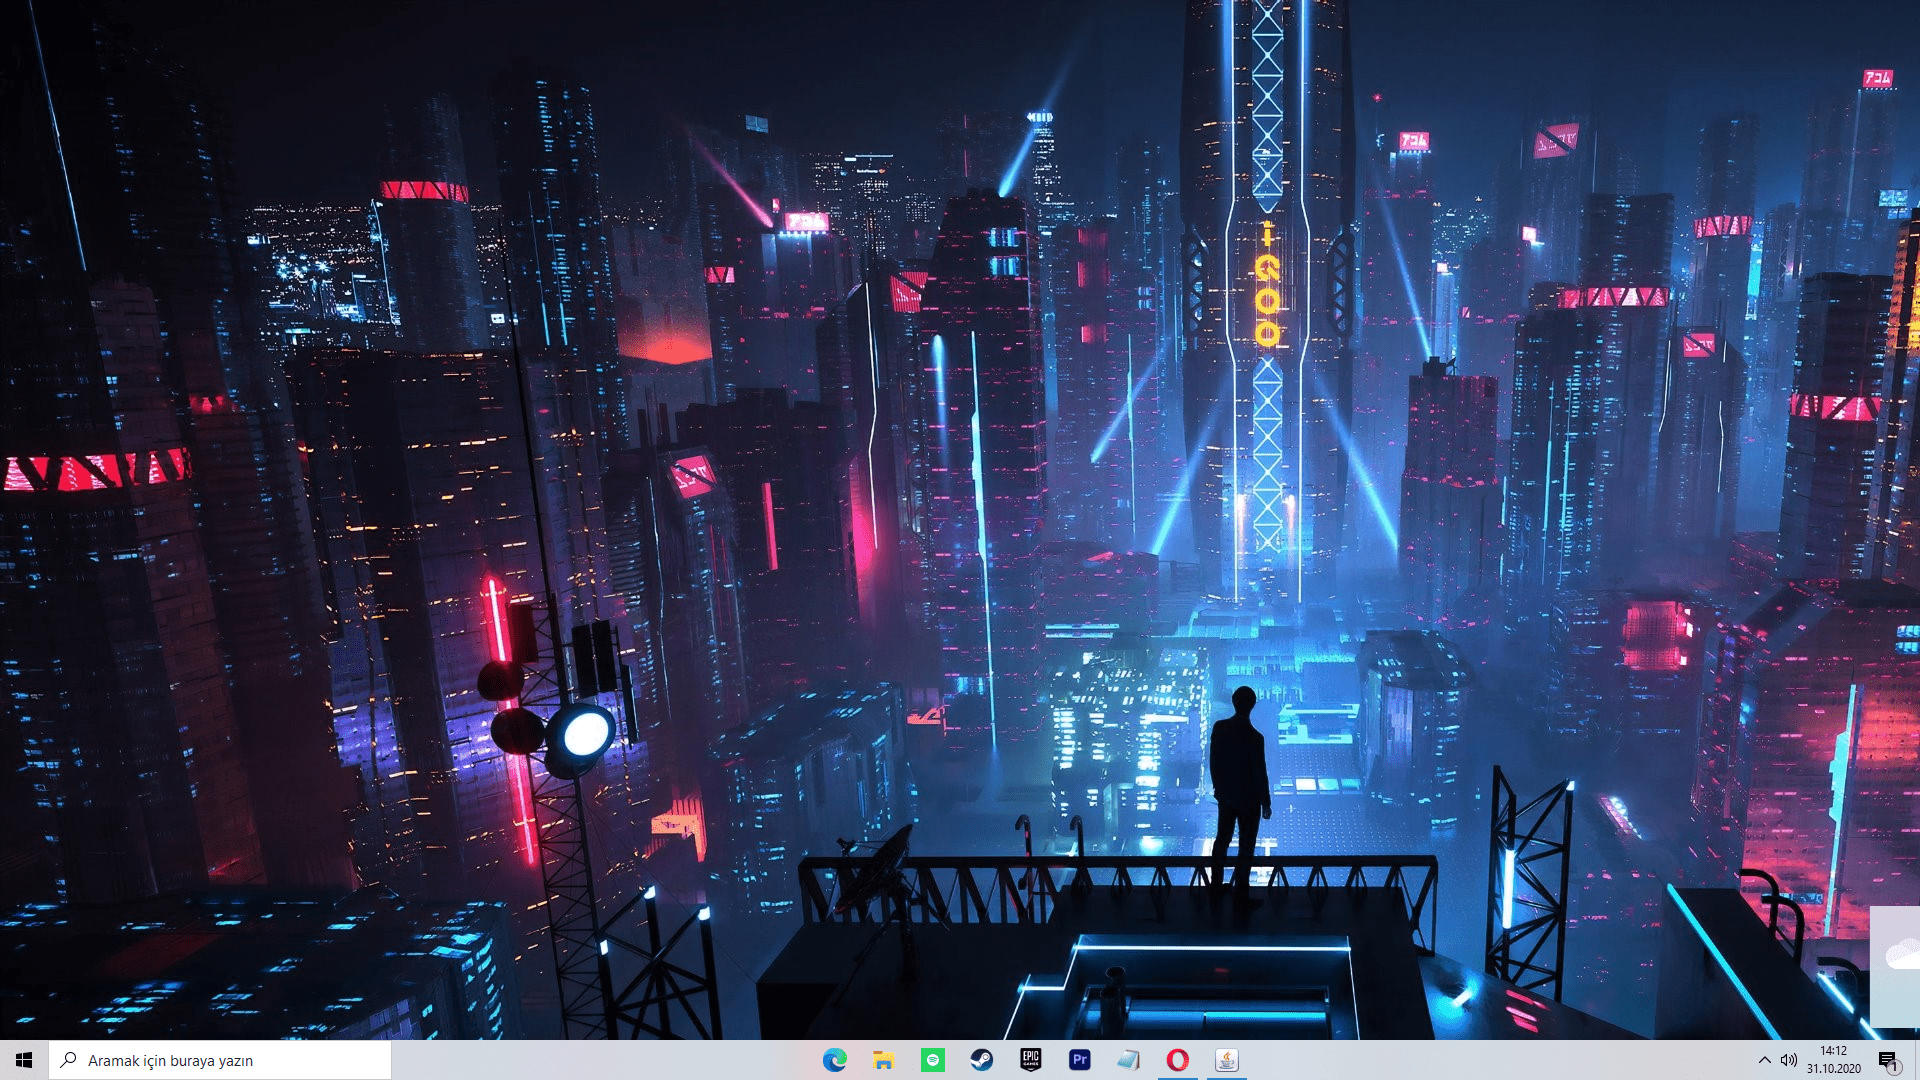Open the Windows Start menu
The height and width of the screenshot is (1080, 1920).
point(24,1060)
